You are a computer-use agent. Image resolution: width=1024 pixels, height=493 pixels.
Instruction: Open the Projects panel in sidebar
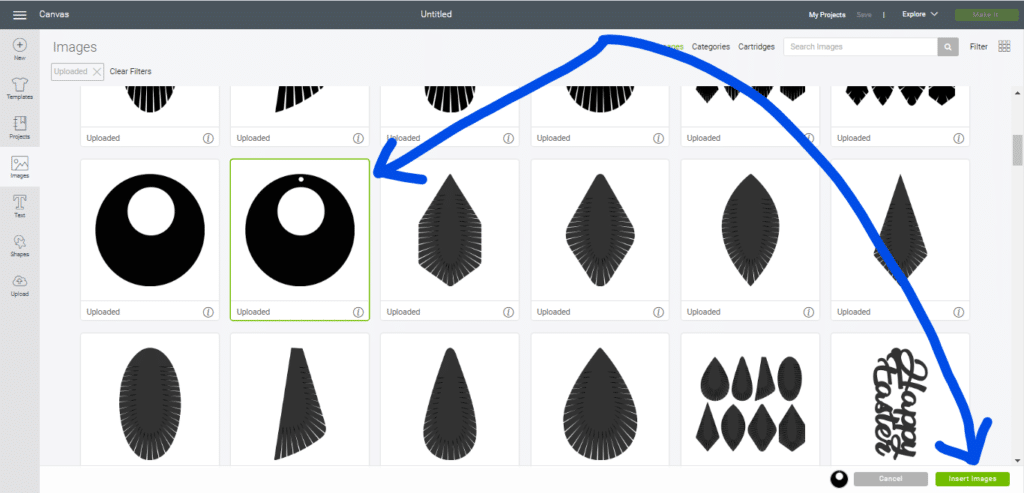click(x=20, y=127)
